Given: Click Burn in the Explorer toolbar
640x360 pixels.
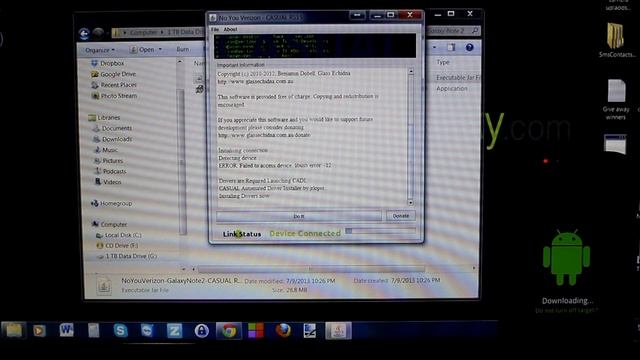Looking at the screenshot, I should point(182,49).
